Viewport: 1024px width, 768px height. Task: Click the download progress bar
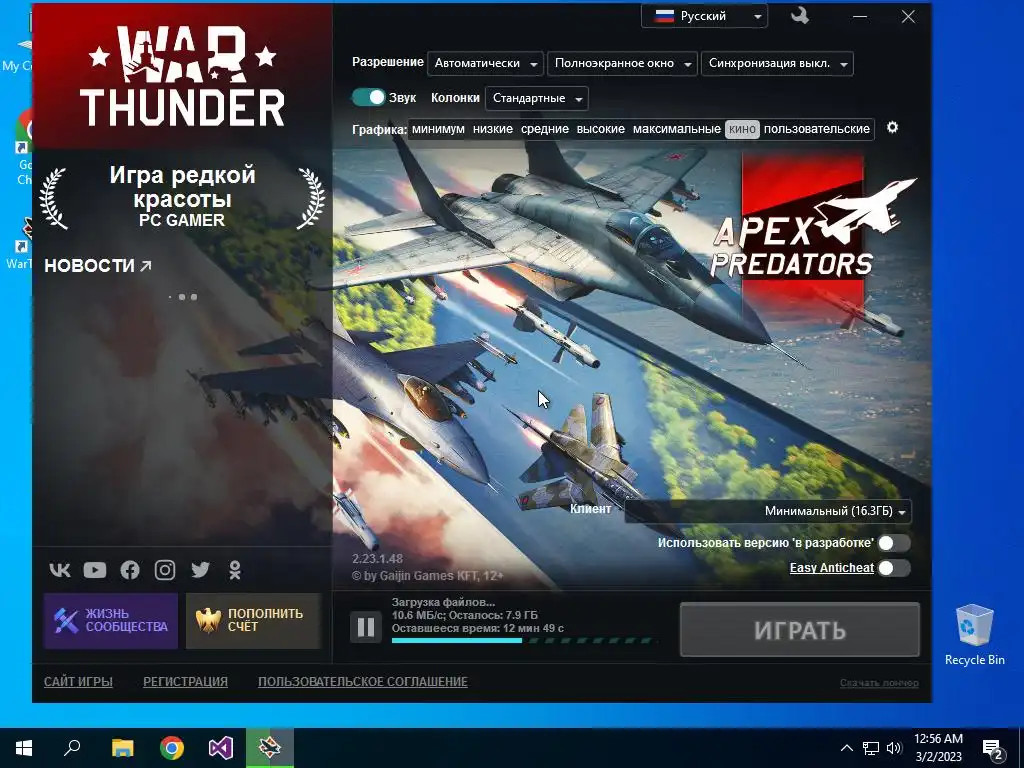pos(522,641)
